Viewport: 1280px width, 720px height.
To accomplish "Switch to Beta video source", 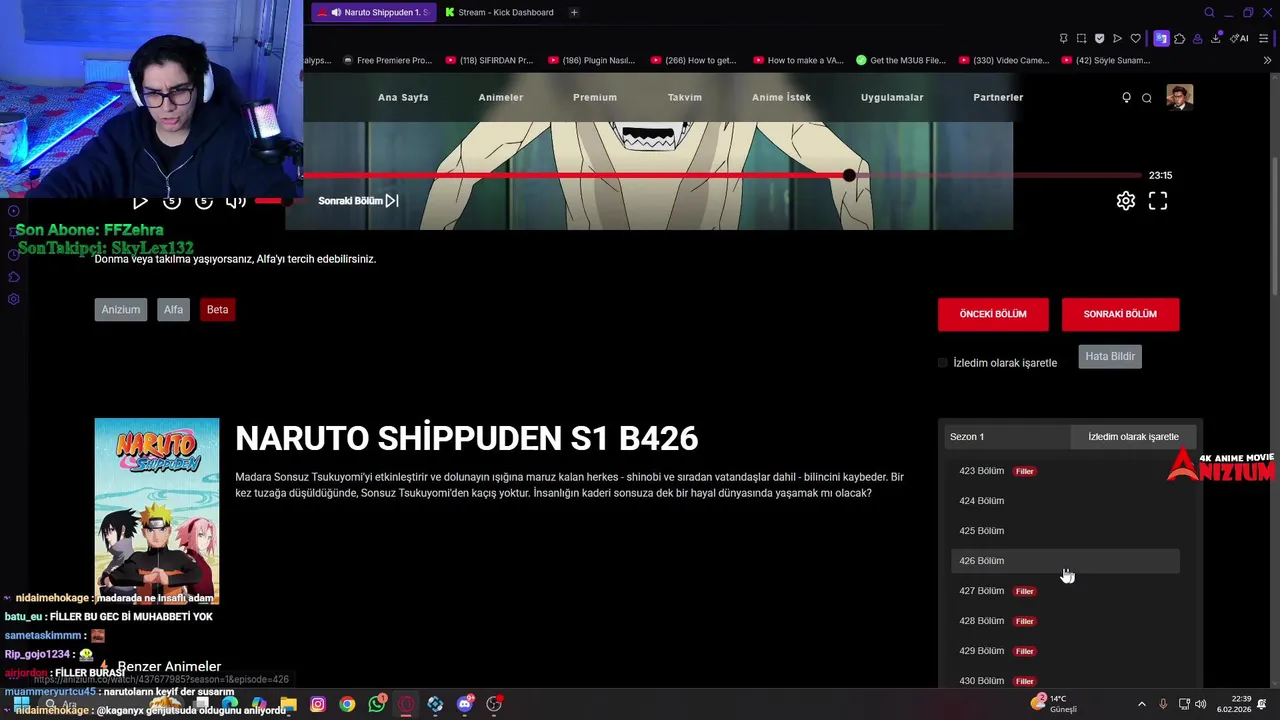I will click(217, 310).
